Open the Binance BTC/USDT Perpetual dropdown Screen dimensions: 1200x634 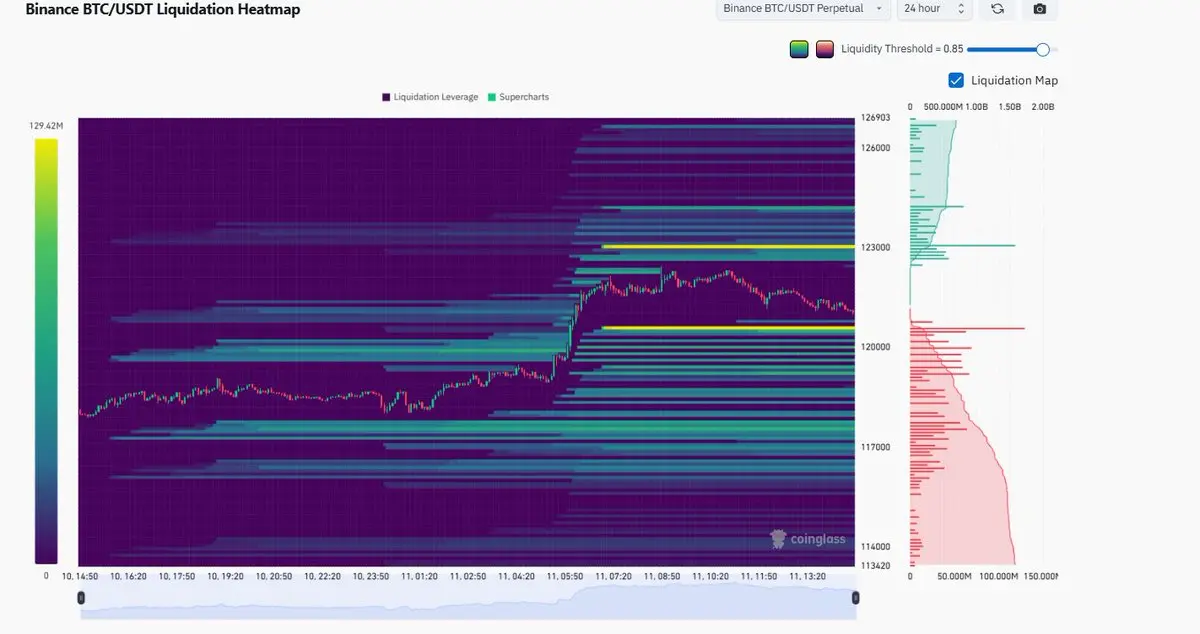(804, 9)
